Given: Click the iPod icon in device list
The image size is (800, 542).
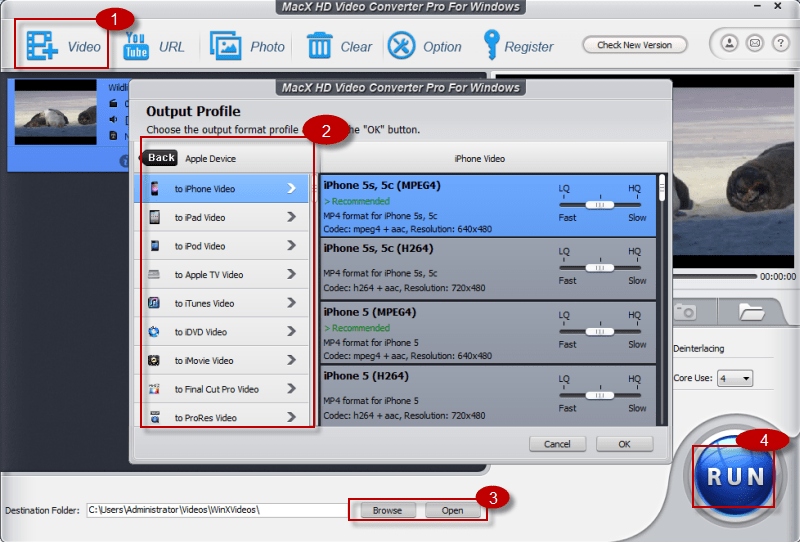Looking at the screenshot, I should (155, 245).
